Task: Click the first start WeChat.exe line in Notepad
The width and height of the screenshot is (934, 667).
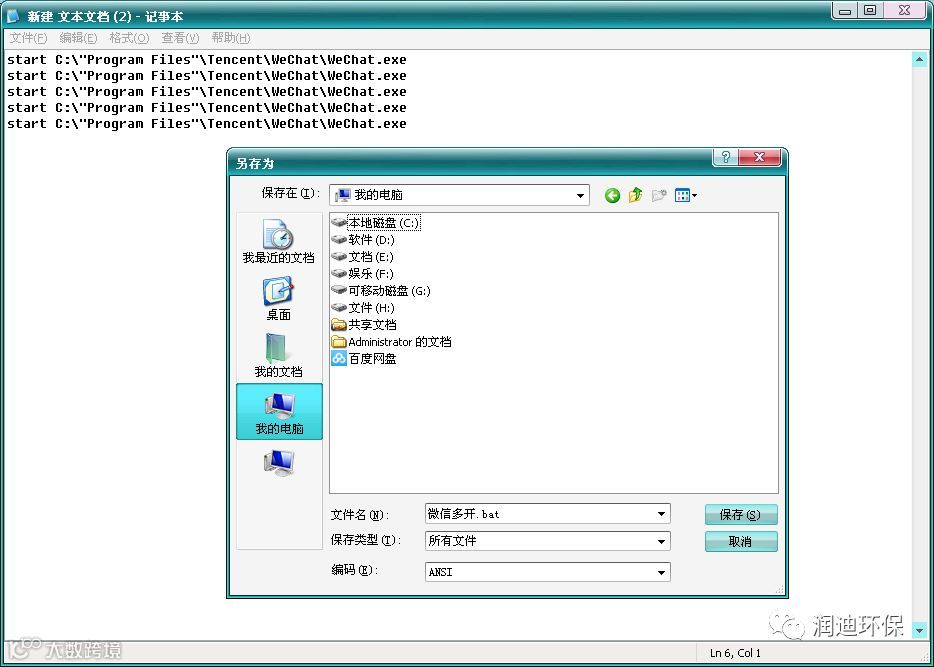Action: [207, 60]
